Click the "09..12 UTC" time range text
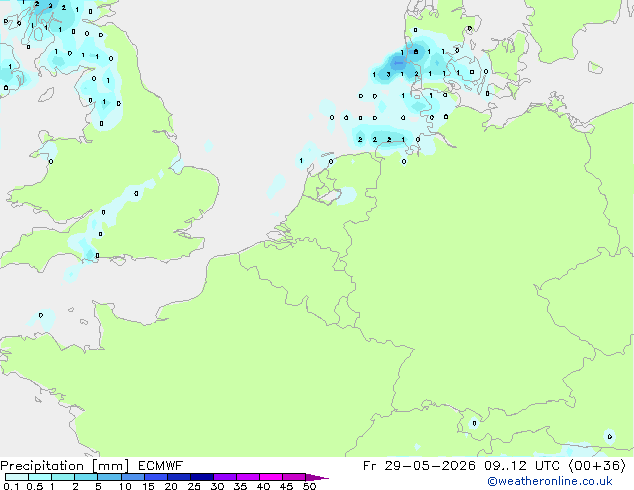Screen dimensions: 634x490 click(522, 466)
